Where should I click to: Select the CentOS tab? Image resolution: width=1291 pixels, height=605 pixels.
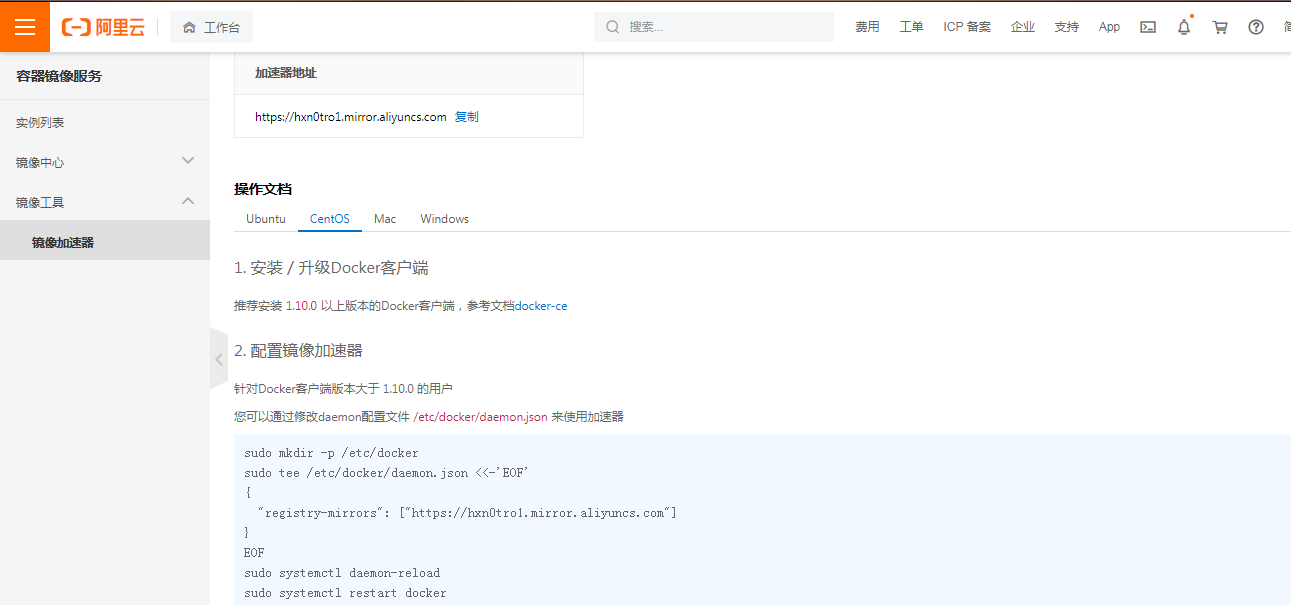tap(330, 219)
